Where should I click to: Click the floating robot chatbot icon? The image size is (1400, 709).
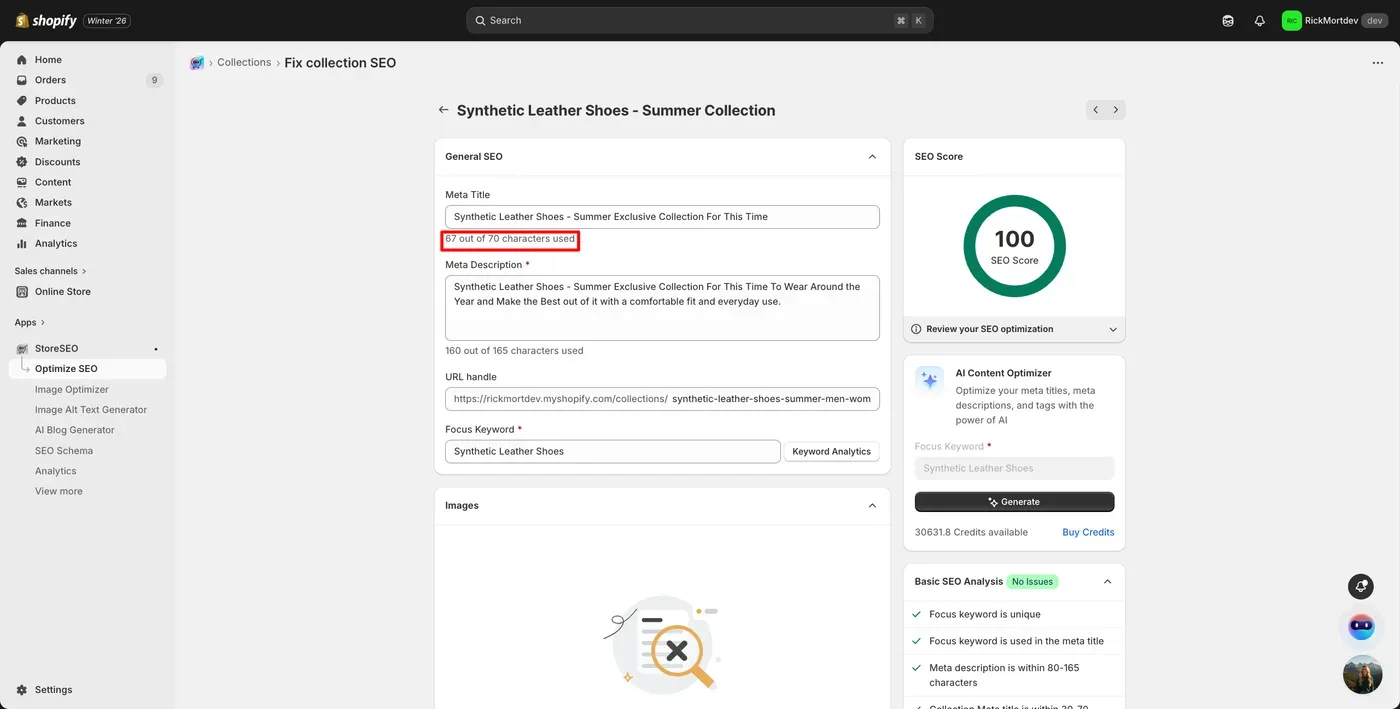click(x=1362, y=627)
